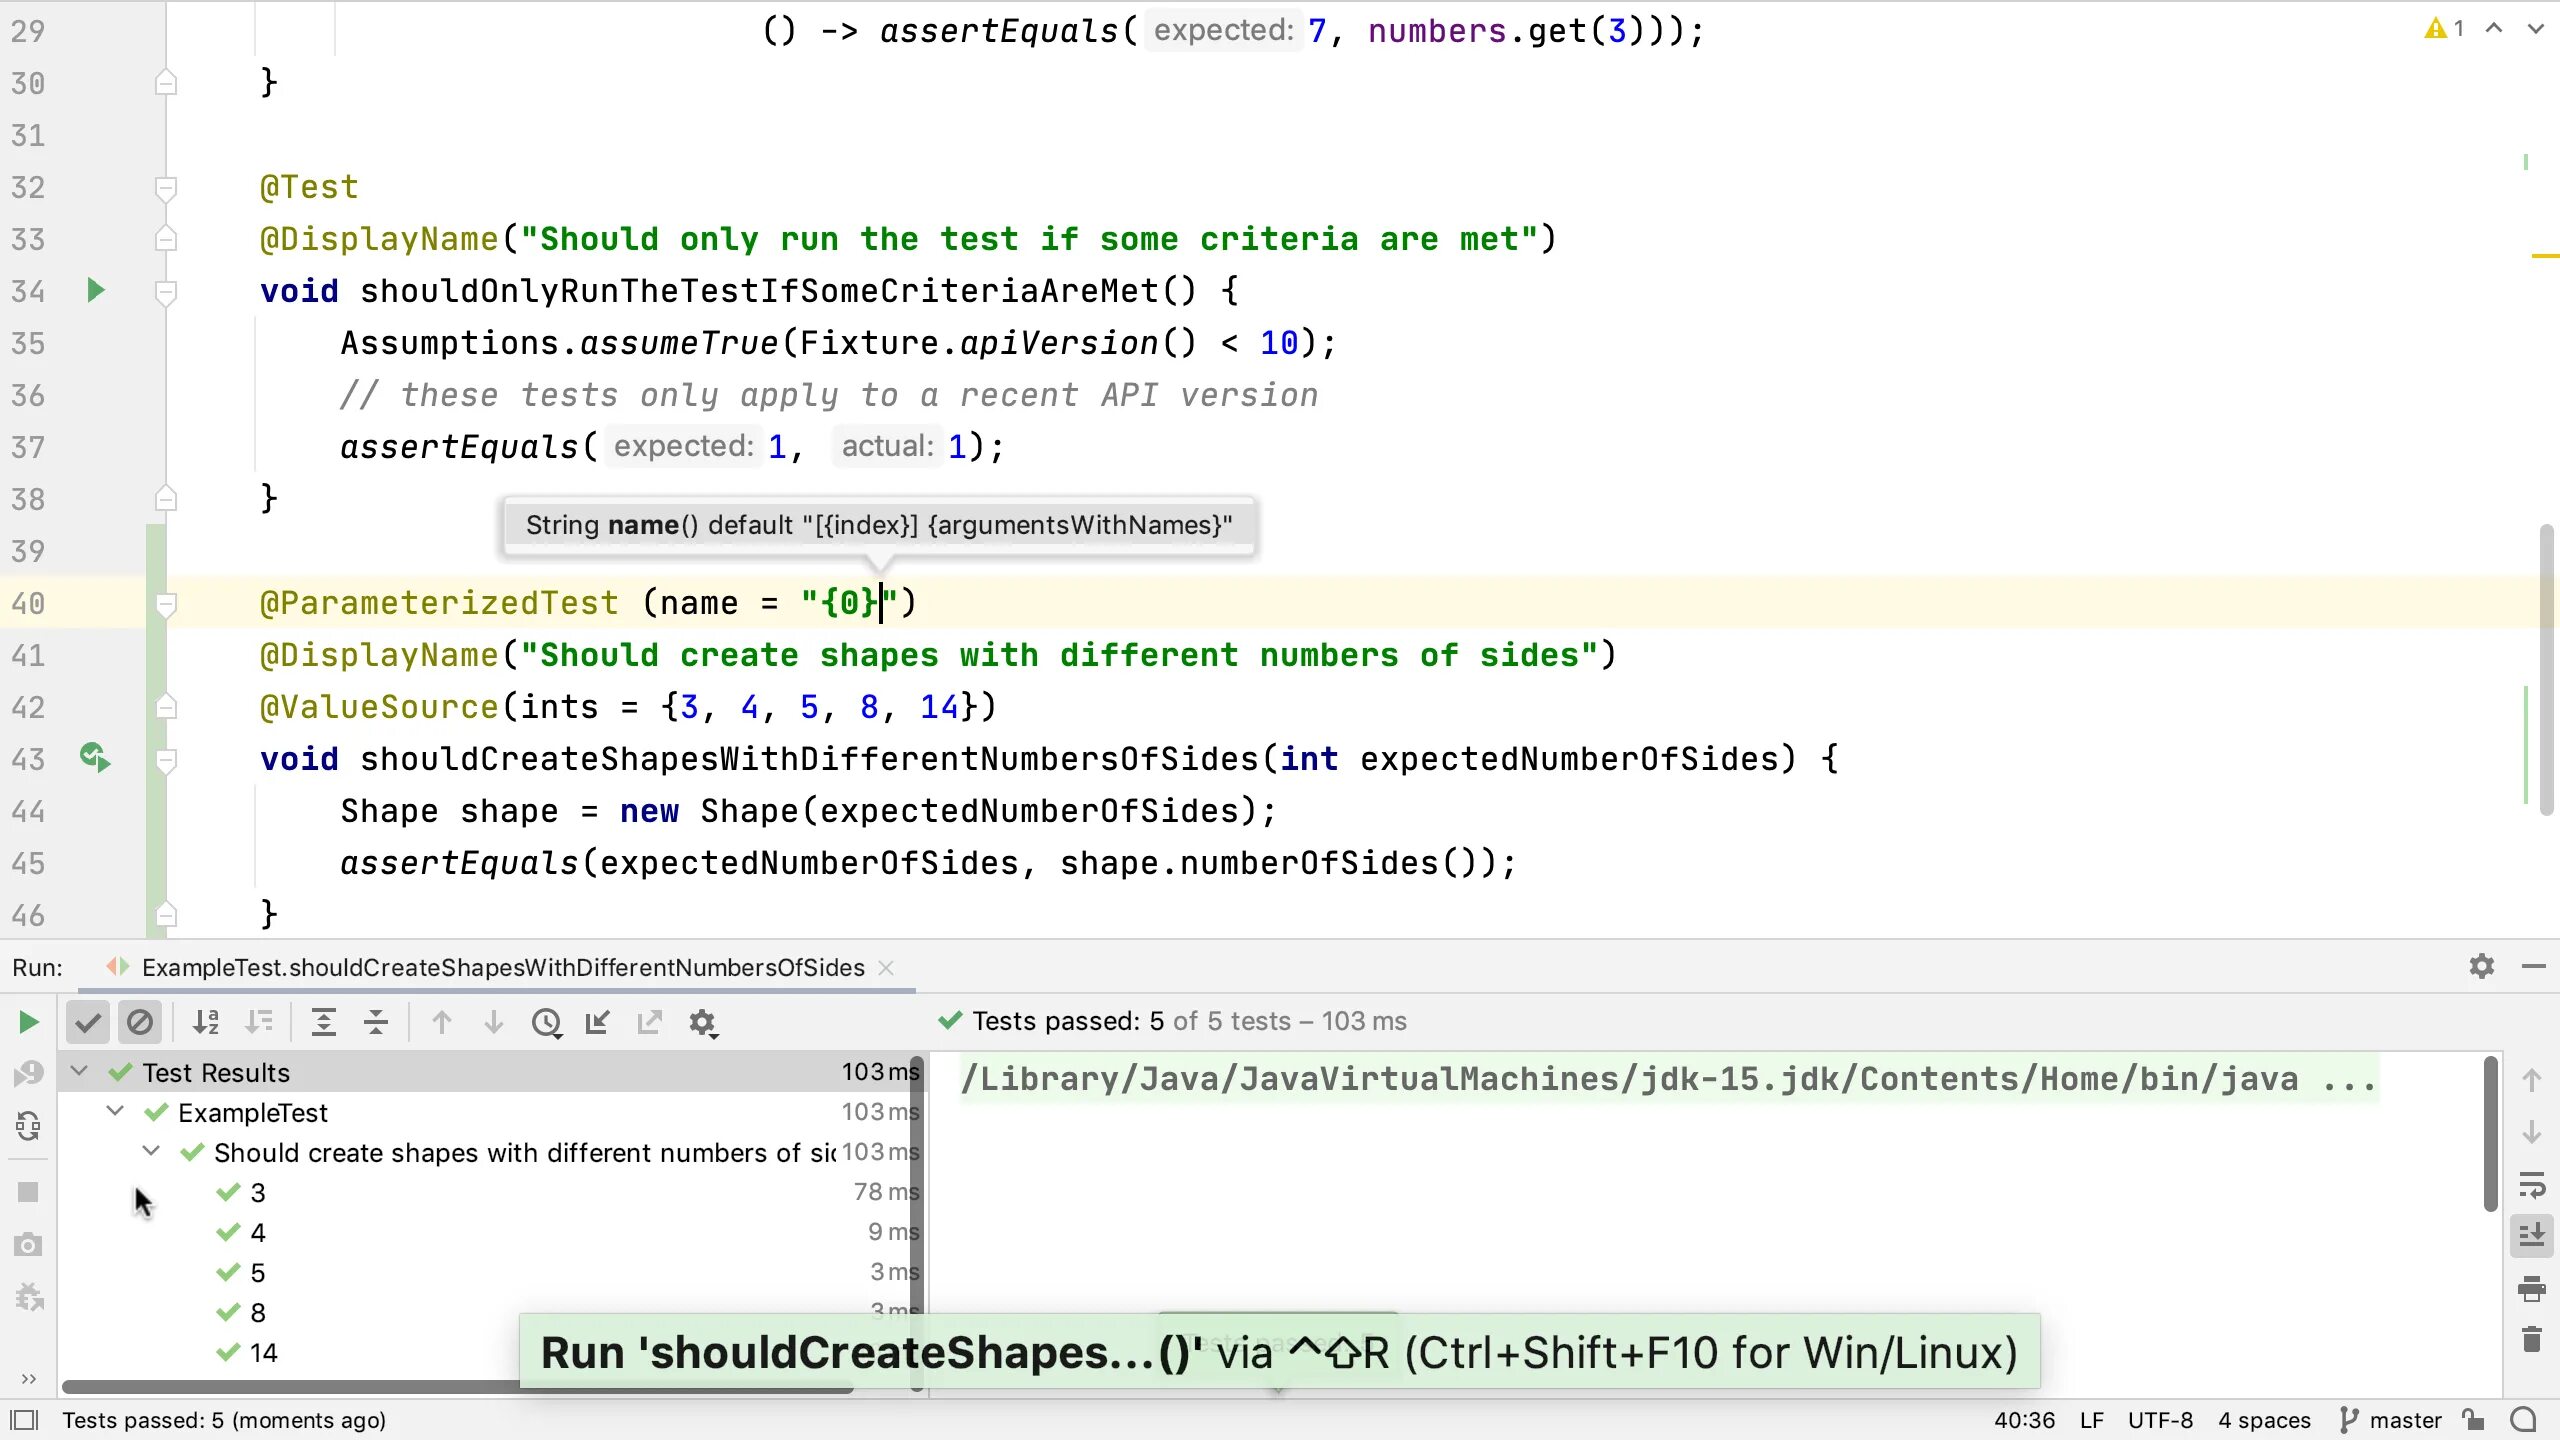Select test result item 14
Image resolution: width=2560 pixels, height=1440 pixels.
(x=264, y=1353)
